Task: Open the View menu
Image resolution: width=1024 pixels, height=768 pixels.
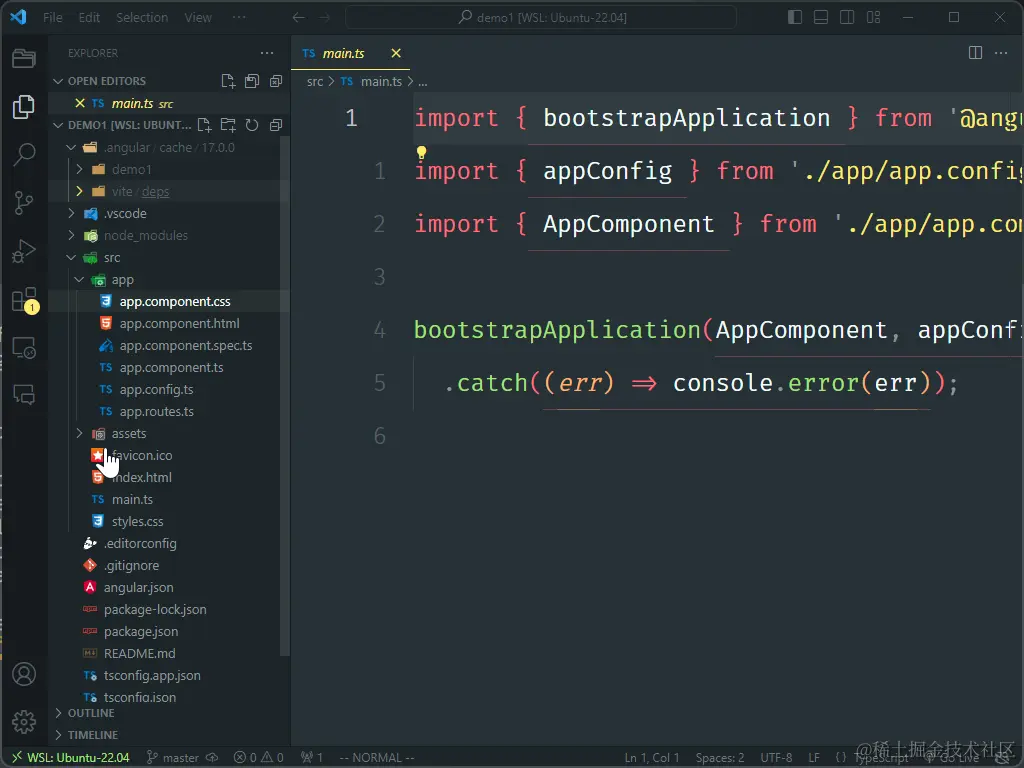Action: point(197,17)
